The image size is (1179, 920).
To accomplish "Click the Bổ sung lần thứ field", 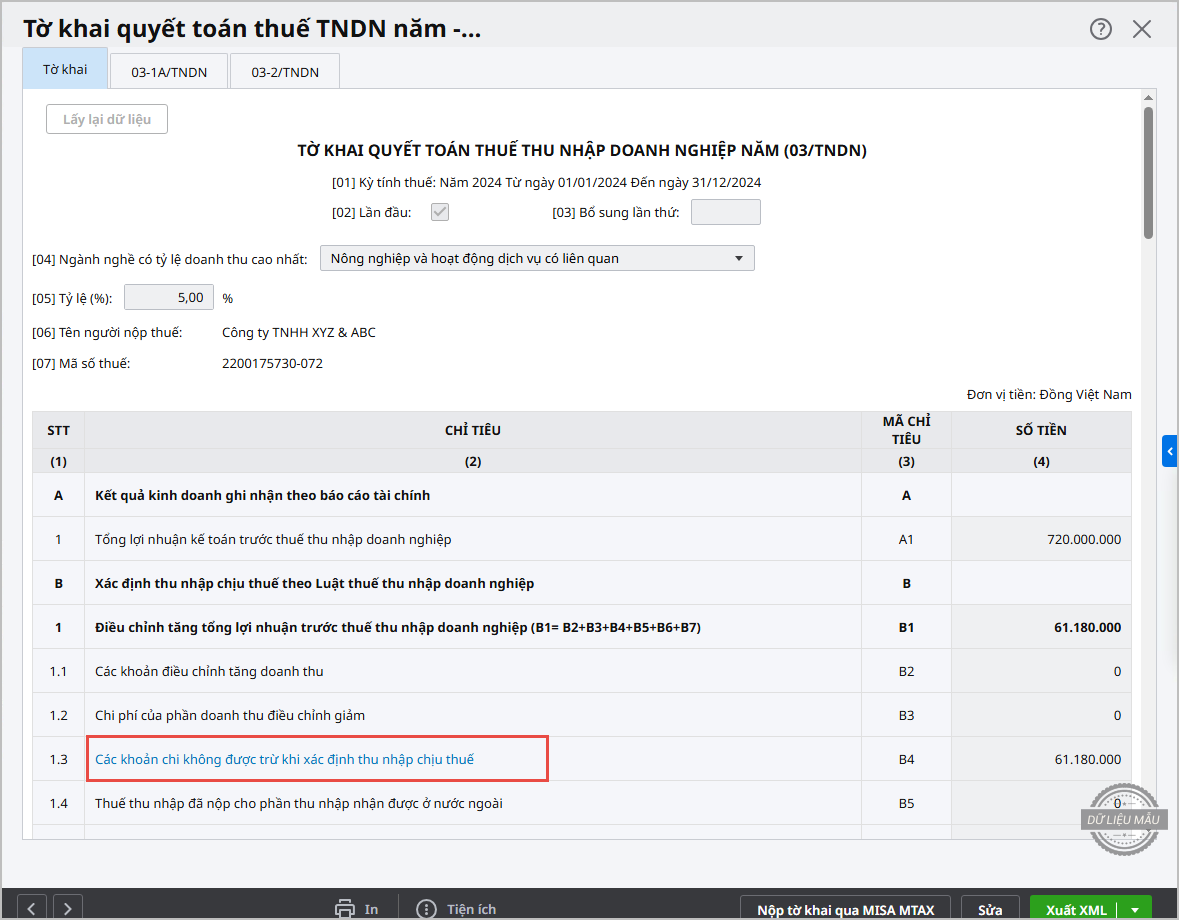I will click(x=725, y=212).
